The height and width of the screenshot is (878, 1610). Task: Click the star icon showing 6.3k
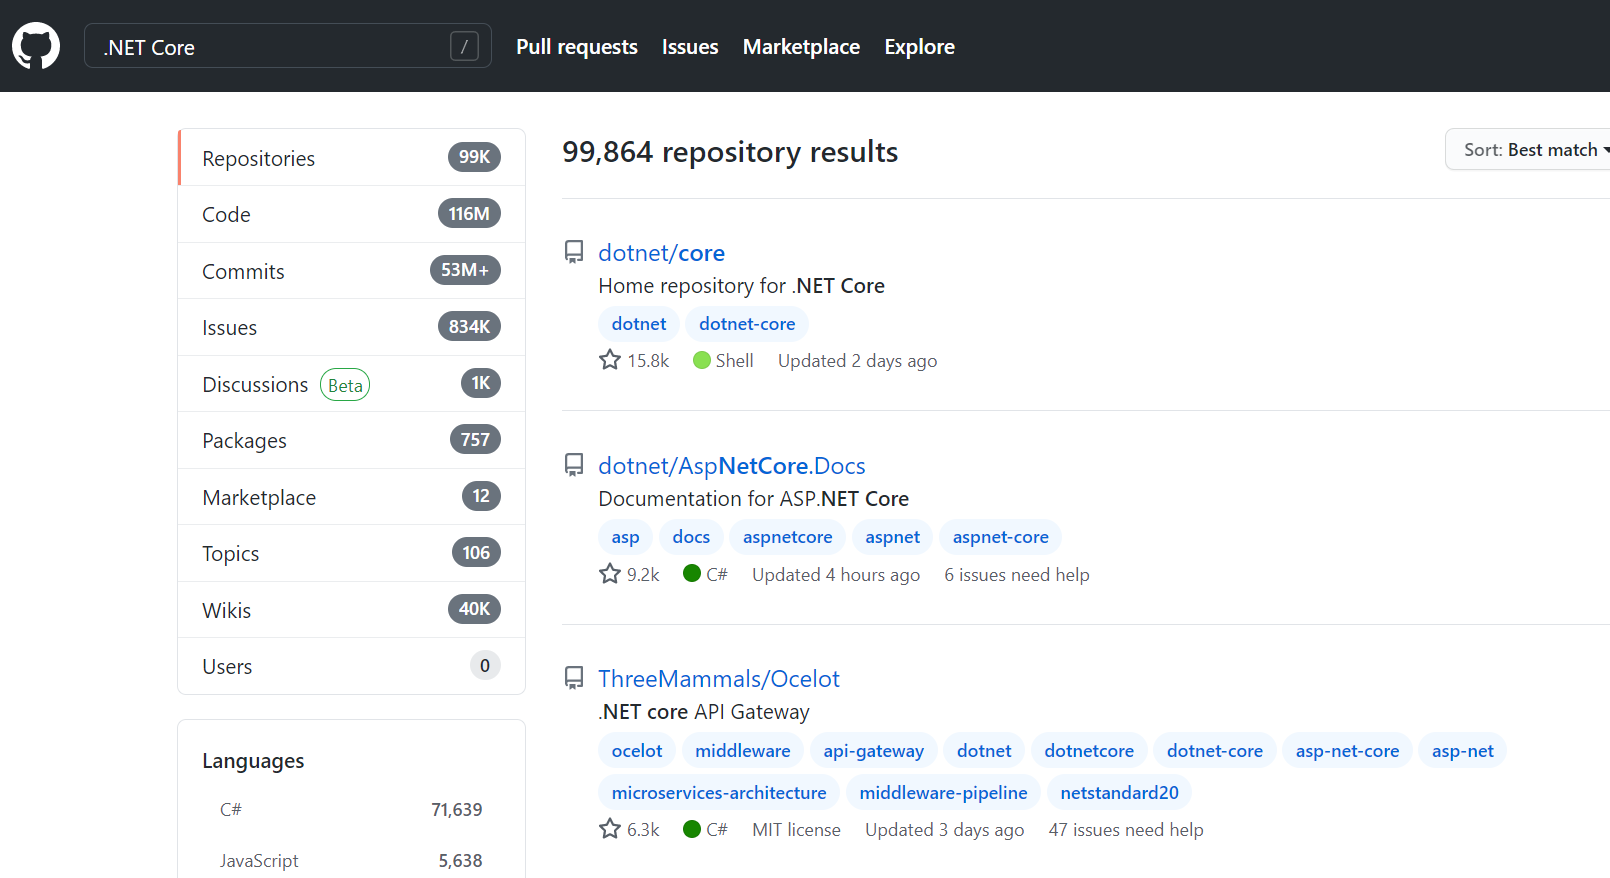point(610,829)
